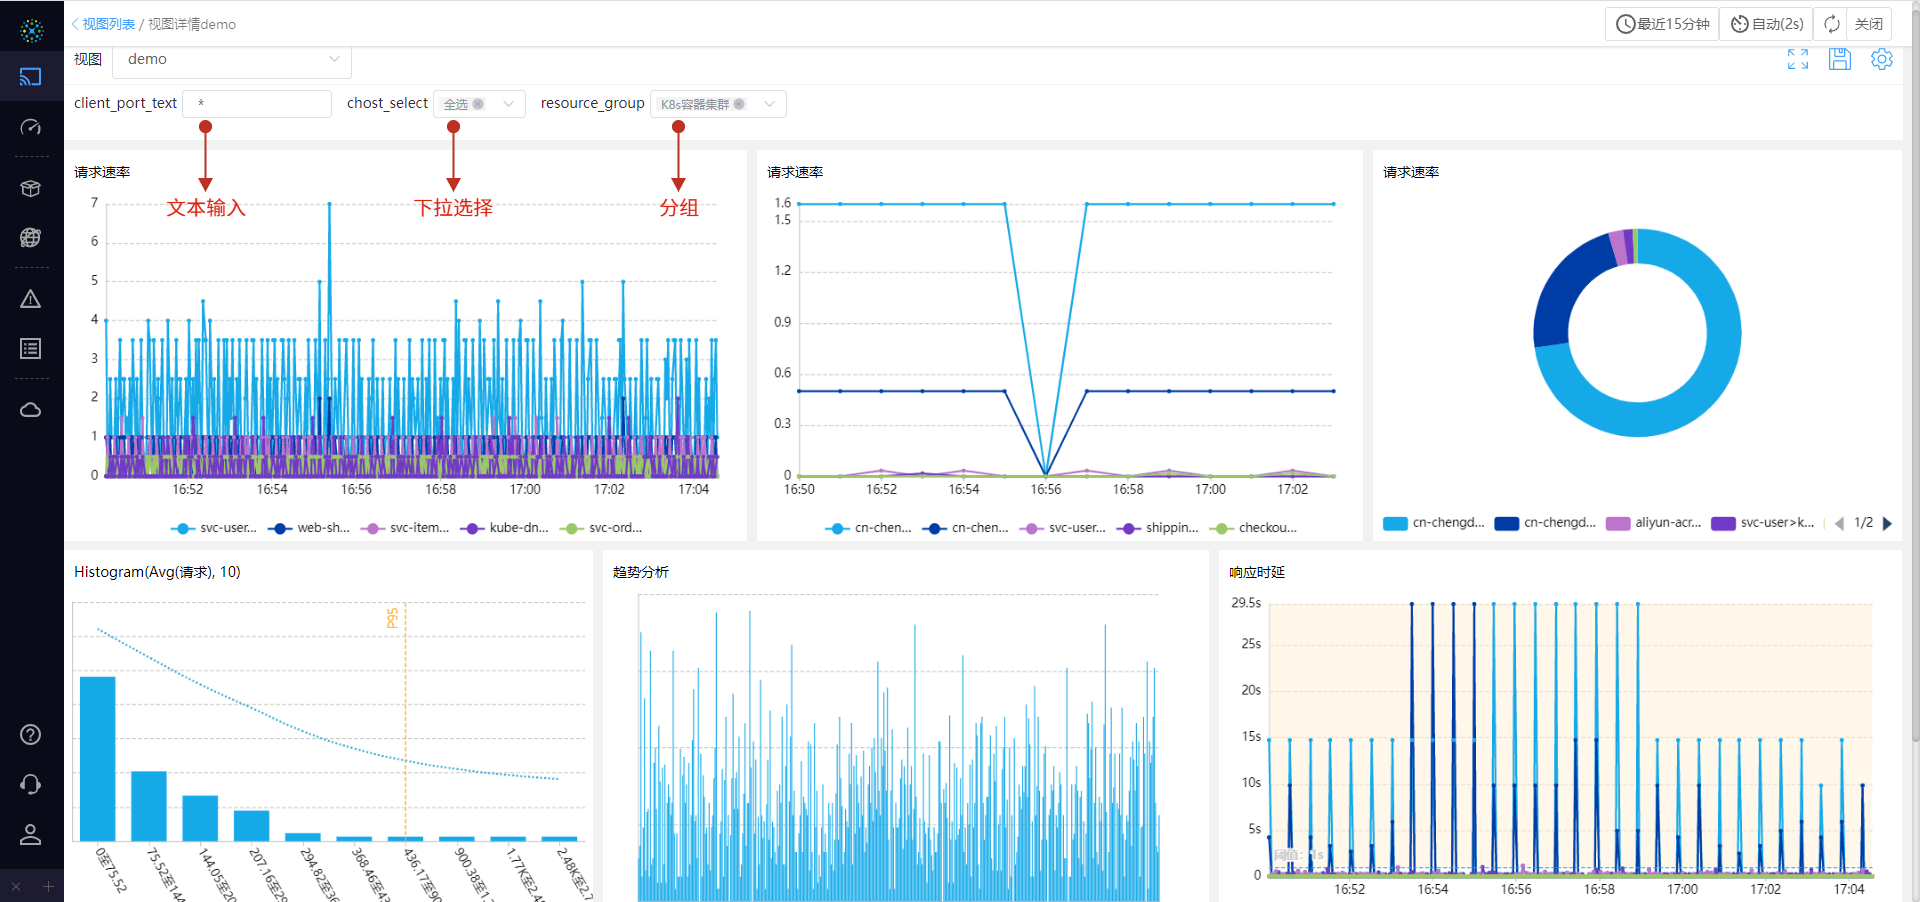
Task: Open the customer support headset icon
Action: click(x=31, y=784)
